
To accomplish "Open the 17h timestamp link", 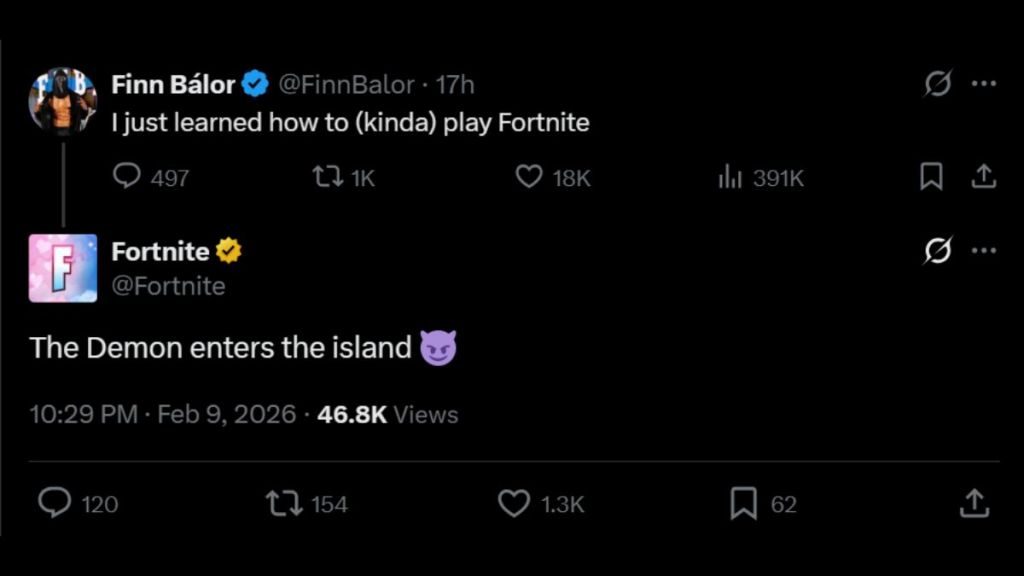I will point(457,85).
